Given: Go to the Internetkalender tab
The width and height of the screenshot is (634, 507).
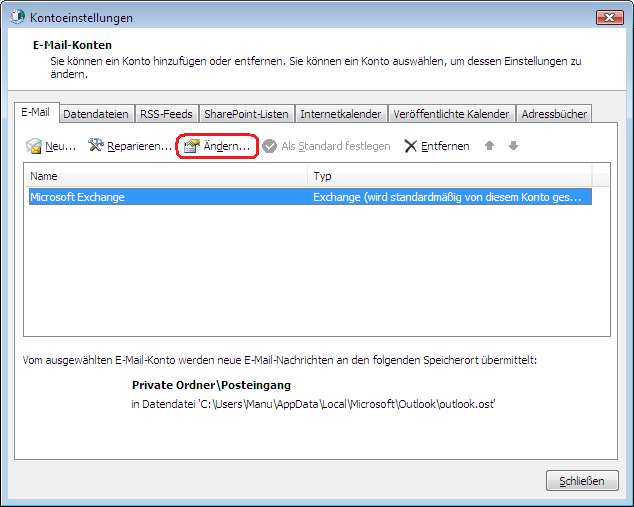Looking at the screenshot, I should pos(340,114).
